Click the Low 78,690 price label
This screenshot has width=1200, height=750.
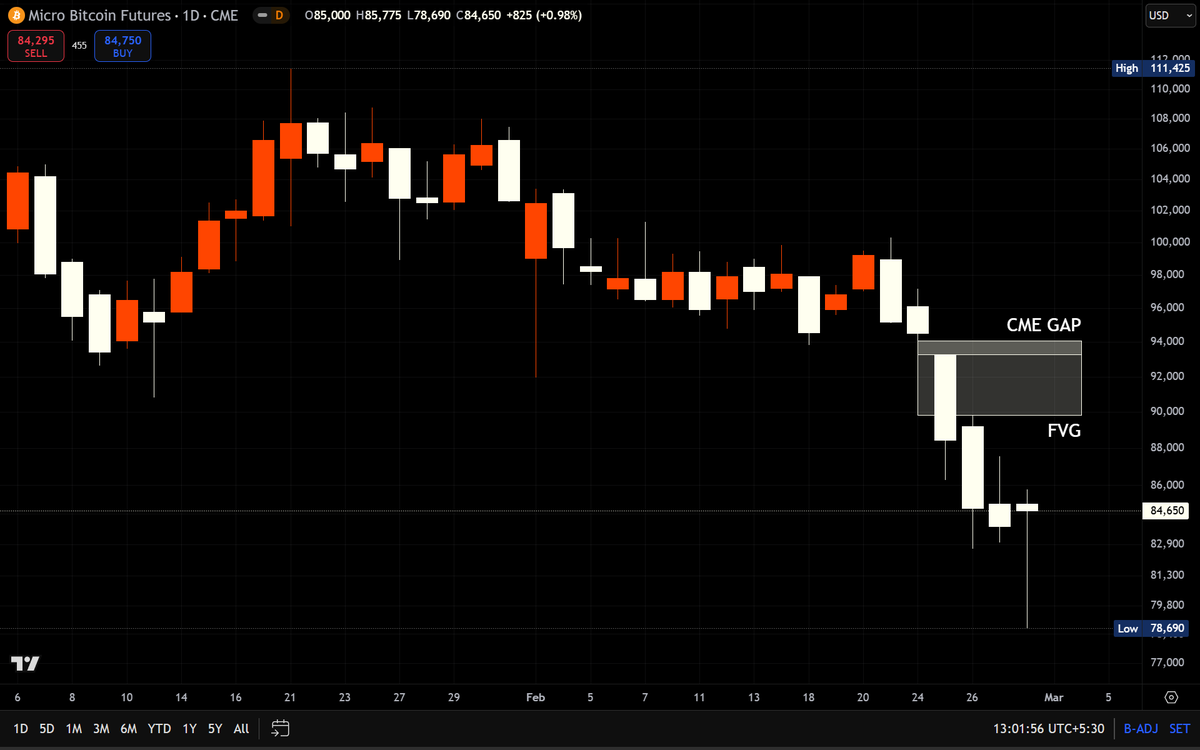1153,628
